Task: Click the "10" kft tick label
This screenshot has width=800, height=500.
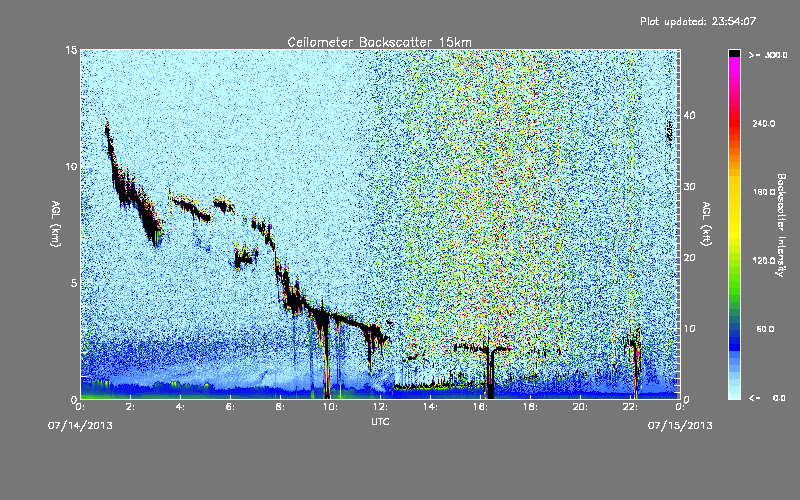Action: 689,329
